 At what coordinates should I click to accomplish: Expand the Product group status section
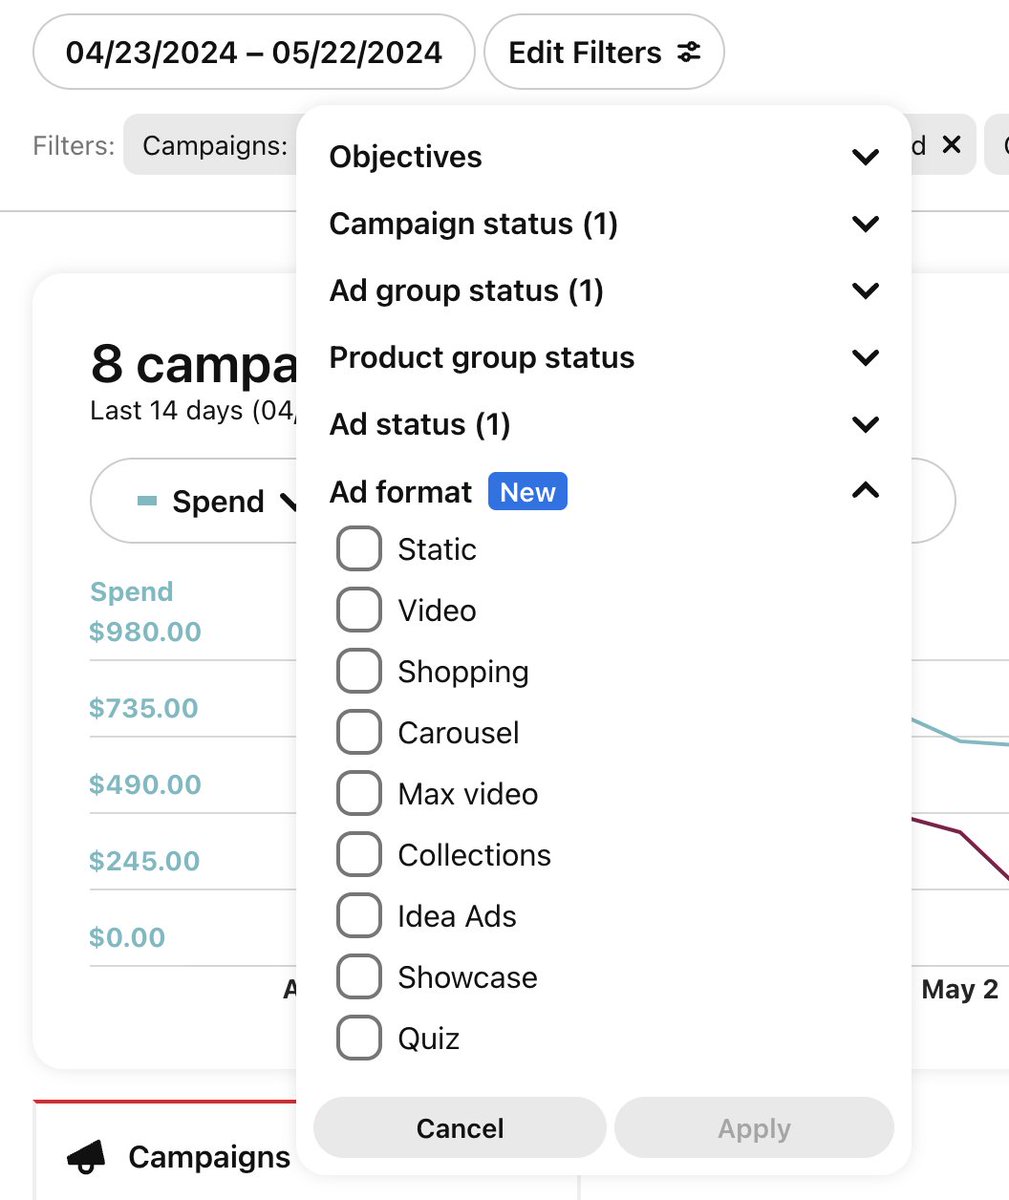pos(604,358)
